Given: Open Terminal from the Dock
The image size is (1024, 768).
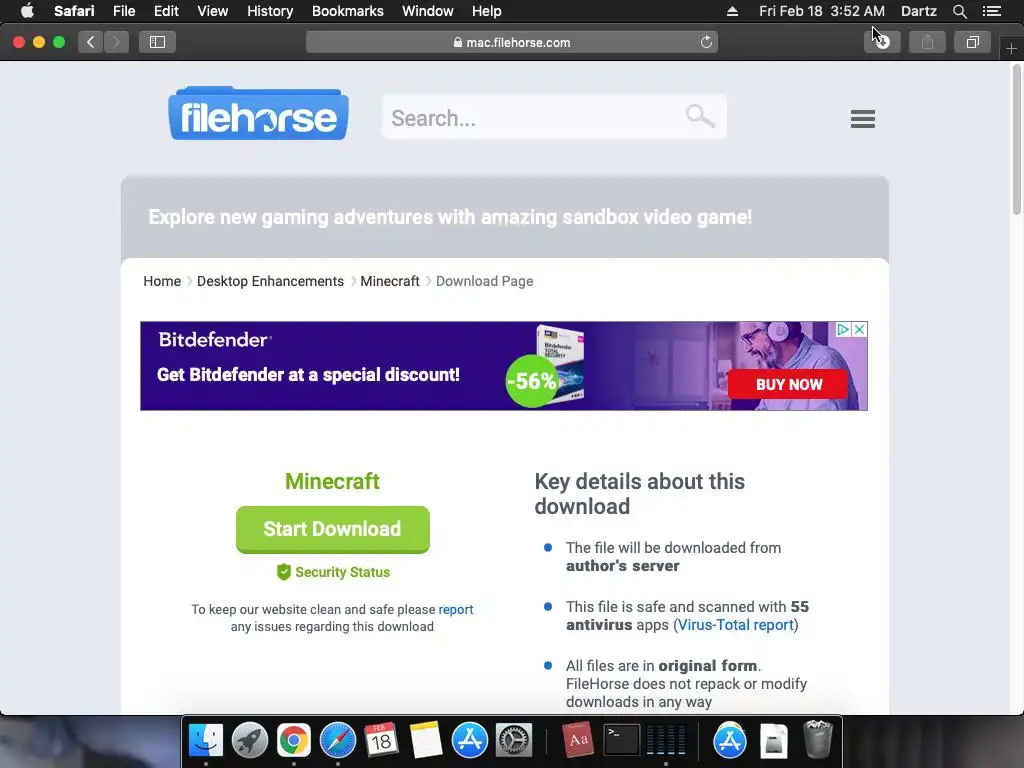Looking at the screenshot, I should (621, 741).
